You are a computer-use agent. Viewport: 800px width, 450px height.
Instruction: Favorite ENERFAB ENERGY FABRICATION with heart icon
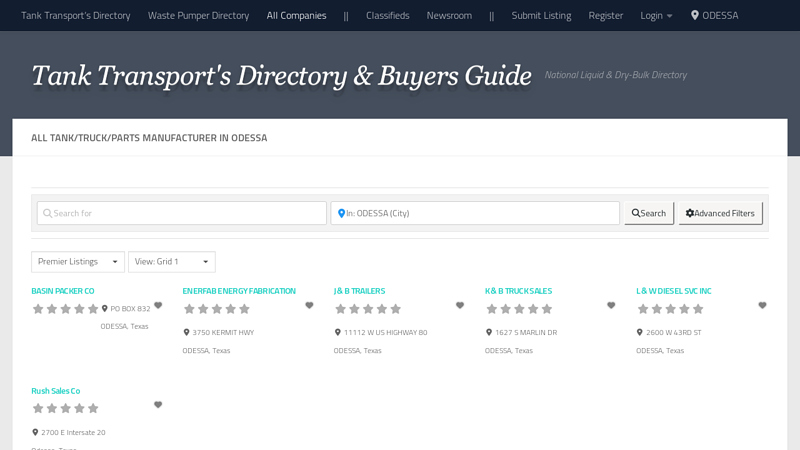[x=309, y=306]
